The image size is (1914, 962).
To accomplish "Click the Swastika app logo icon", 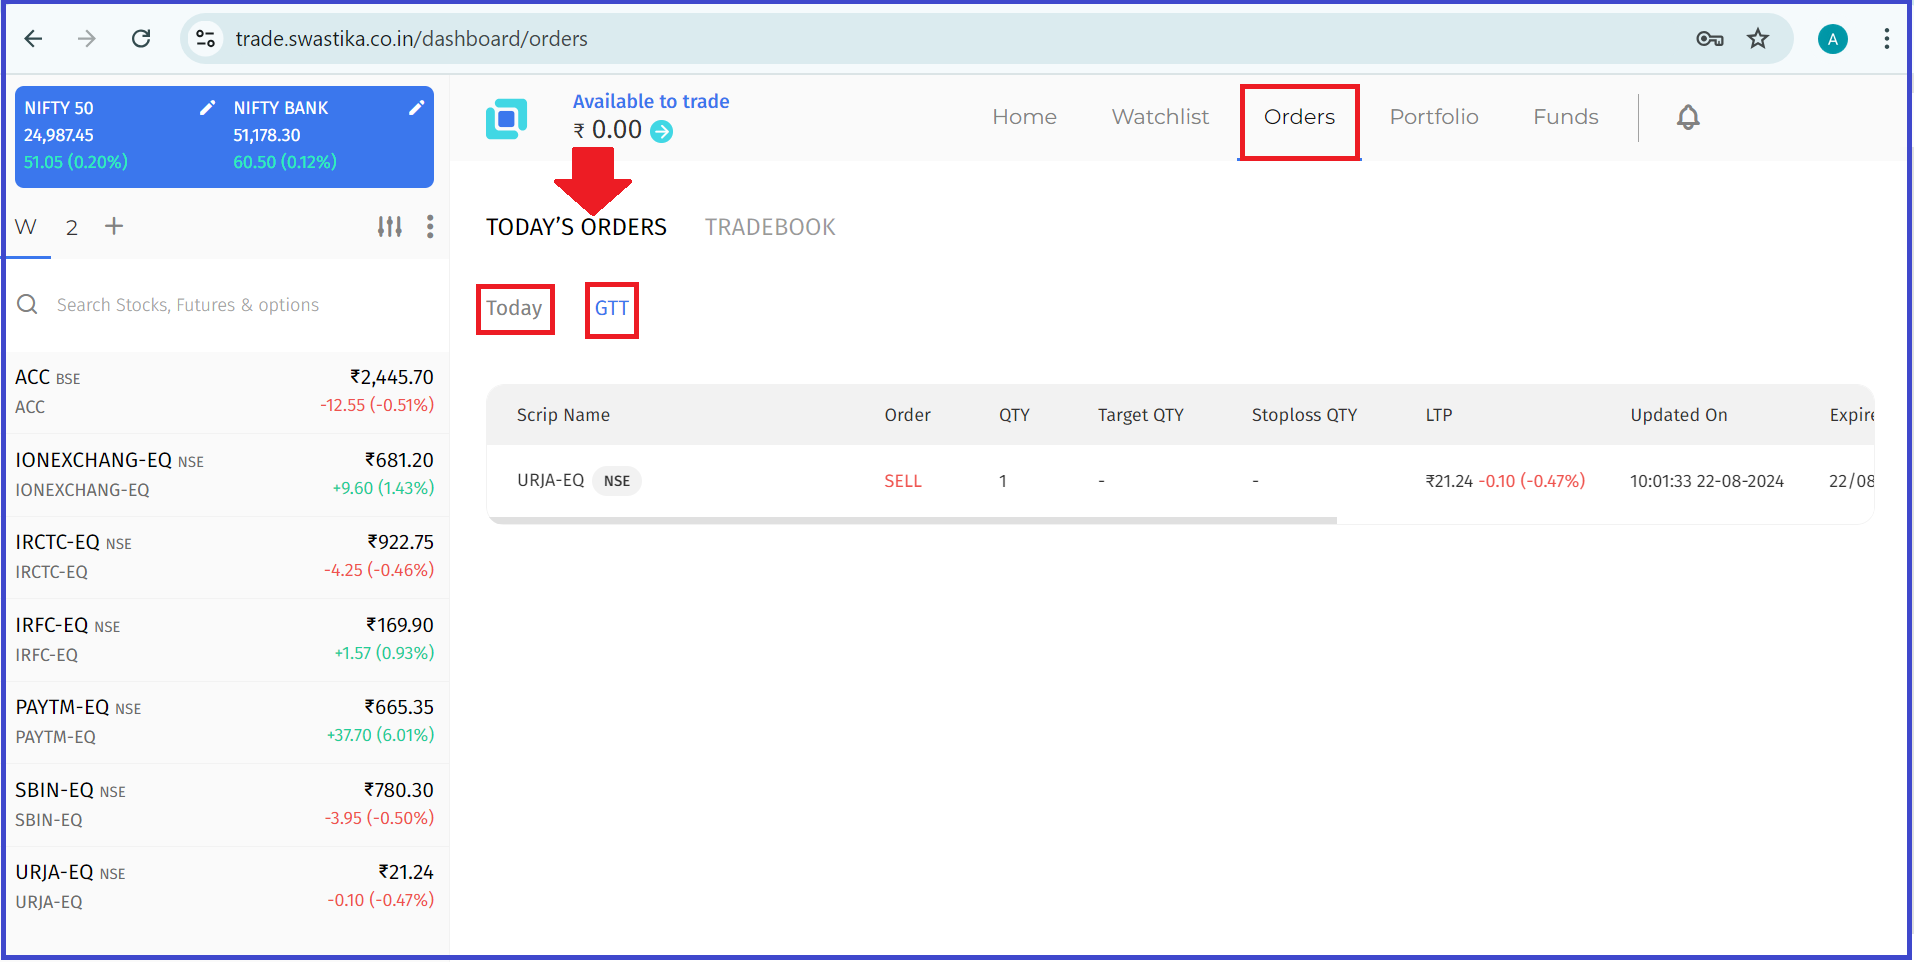I will [506, 119].
